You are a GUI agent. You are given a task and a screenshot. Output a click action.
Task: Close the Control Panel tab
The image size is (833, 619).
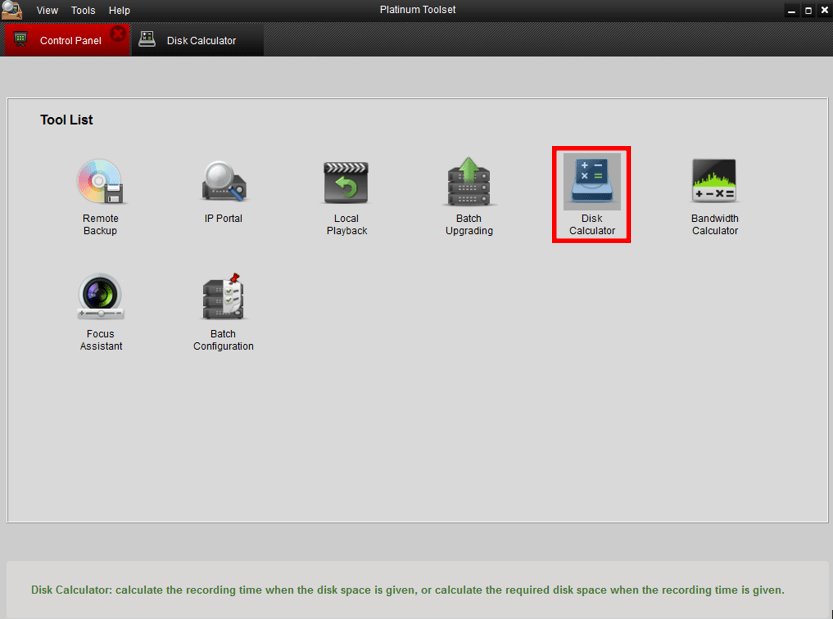pyautogui.click(x=118, y=34)
